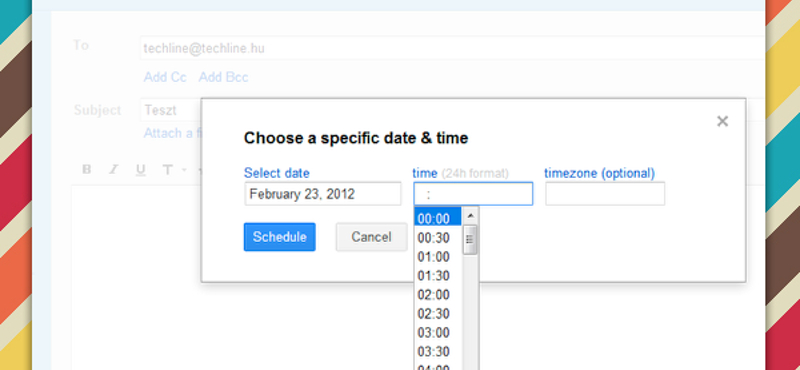Toggle Bold formatting icon
This screenshot has height=370, width=800.
point(87,169)
